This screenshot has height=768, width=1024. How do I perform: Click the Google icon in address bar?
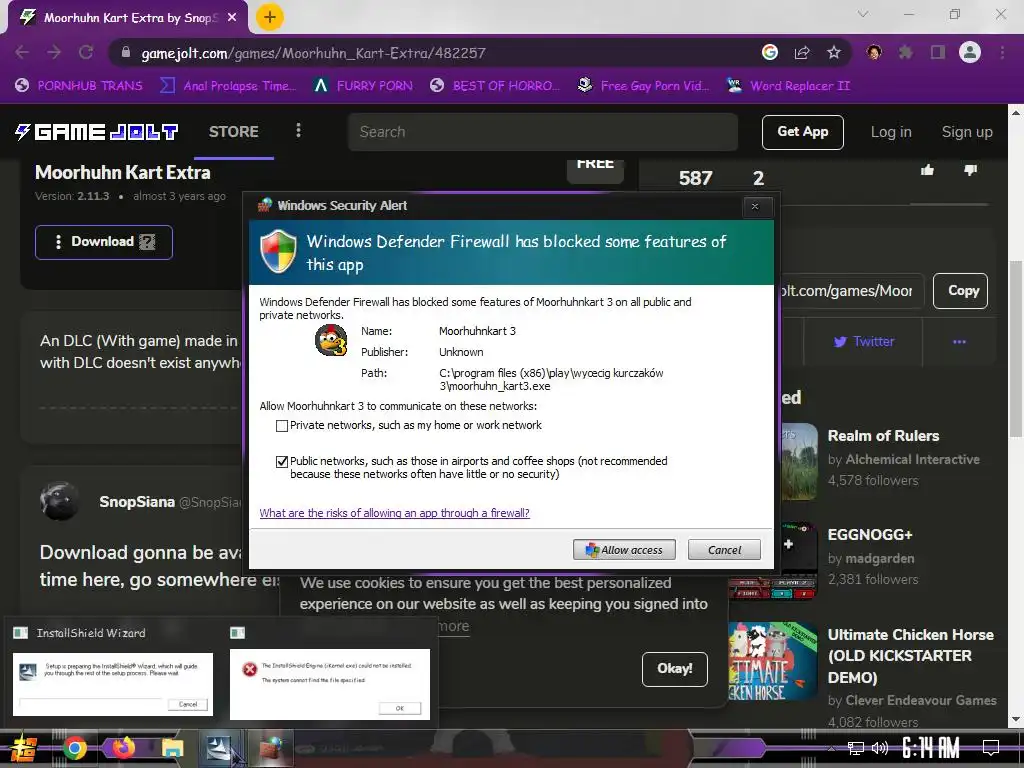click(x=770, y=53)
